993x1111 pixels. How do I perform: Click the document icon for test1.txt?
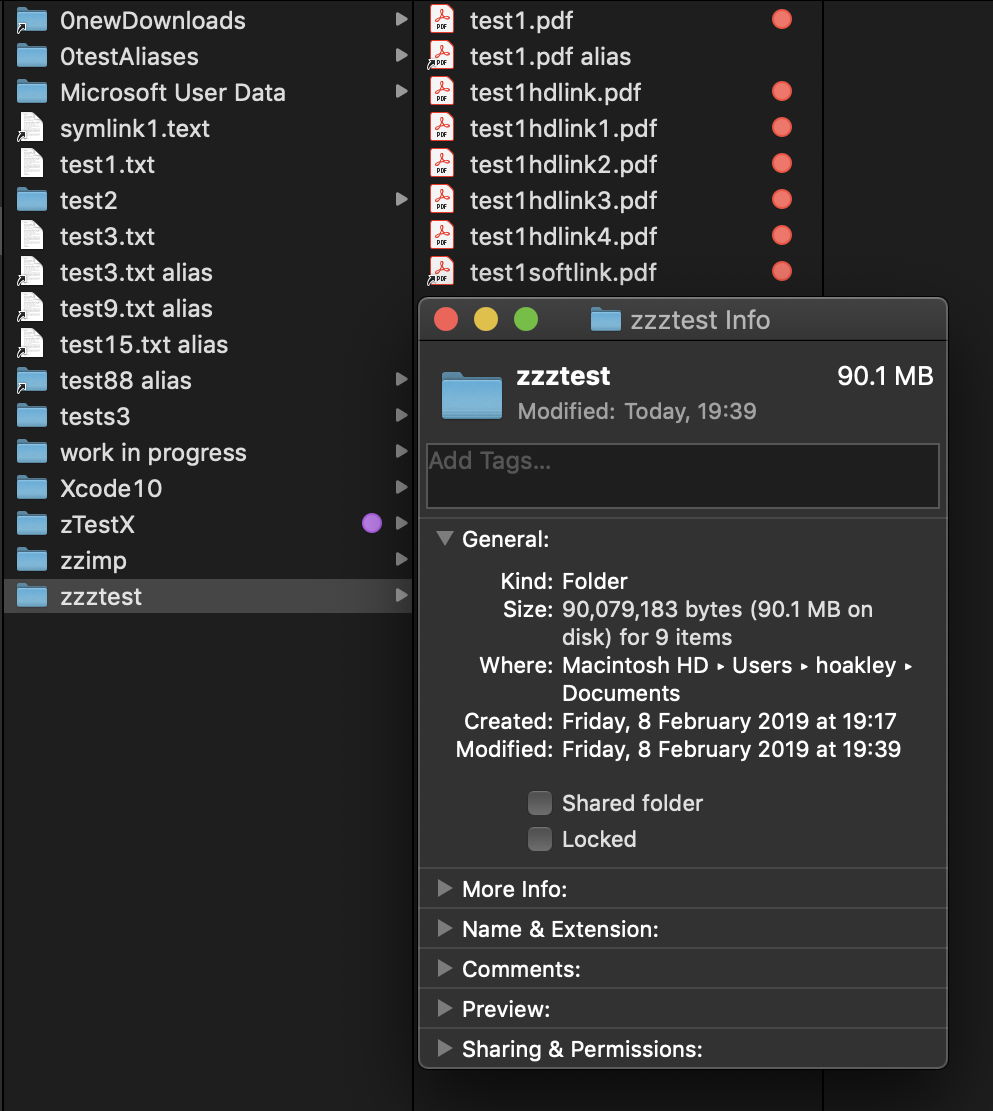coord(32,164)
